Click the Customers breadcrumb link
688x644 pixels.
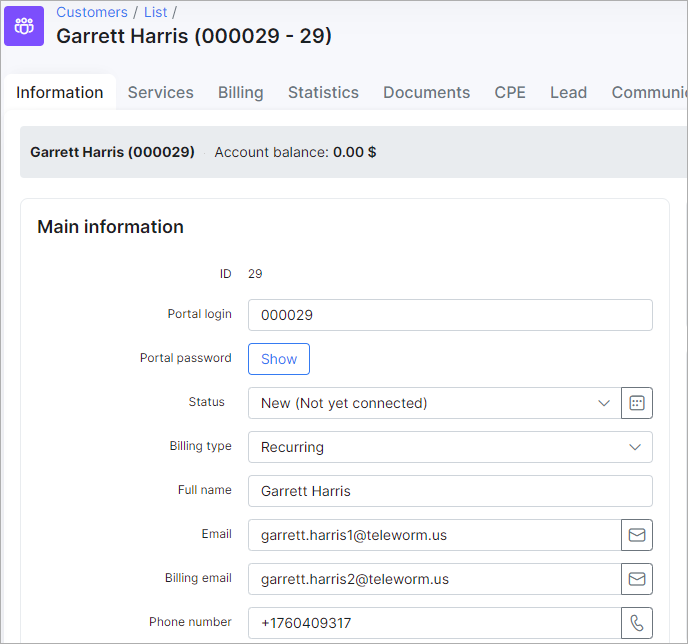(92, 12)
